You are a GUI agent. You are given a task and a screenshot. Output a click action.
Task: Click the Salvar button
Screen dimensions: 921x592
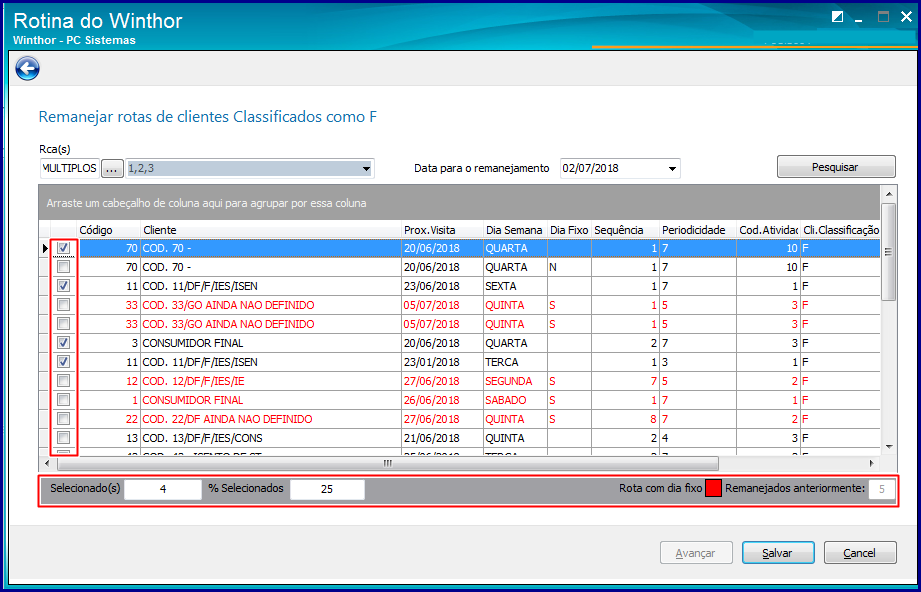coord(778,553)
